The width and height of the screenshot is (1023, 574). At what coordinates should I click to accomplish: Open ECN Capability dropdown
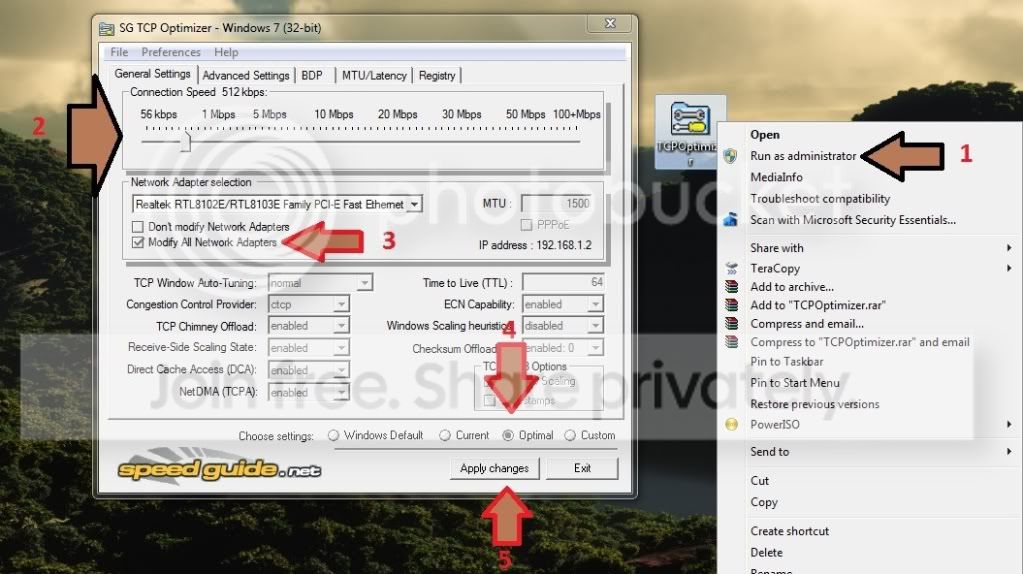tap(595, 305)
